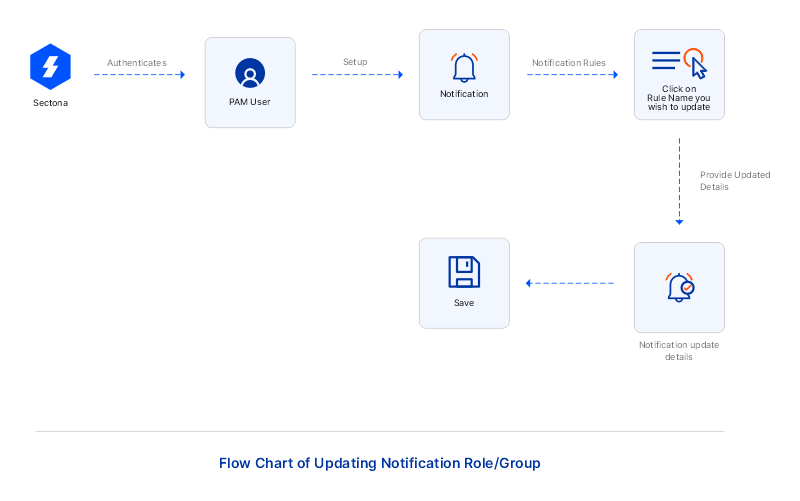This screenshot has width=800, height=501.
Task: Click the Flow Chart of Updating Notification title
Action: tap(379, 463)
